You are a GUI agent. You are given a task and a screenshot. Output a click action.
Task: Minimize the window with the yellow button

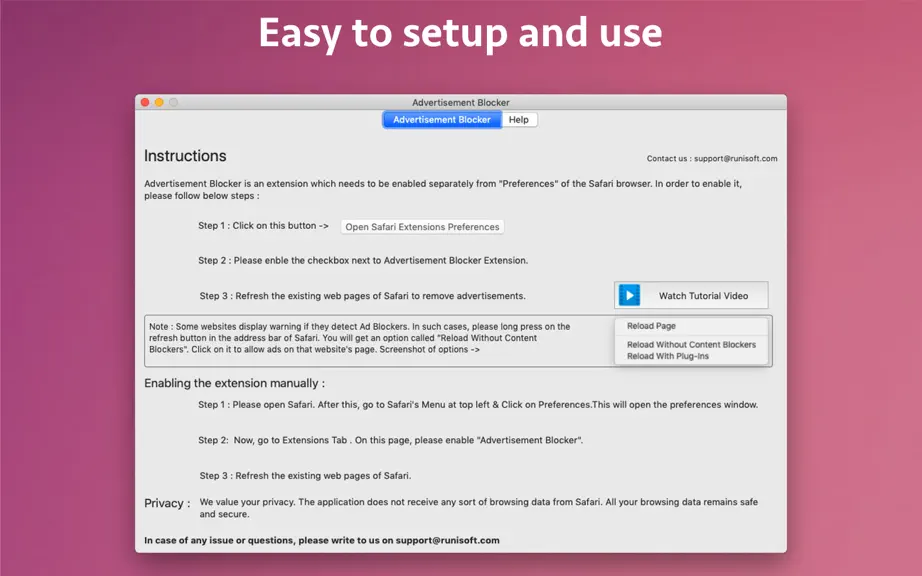click(x=159, y=102)
